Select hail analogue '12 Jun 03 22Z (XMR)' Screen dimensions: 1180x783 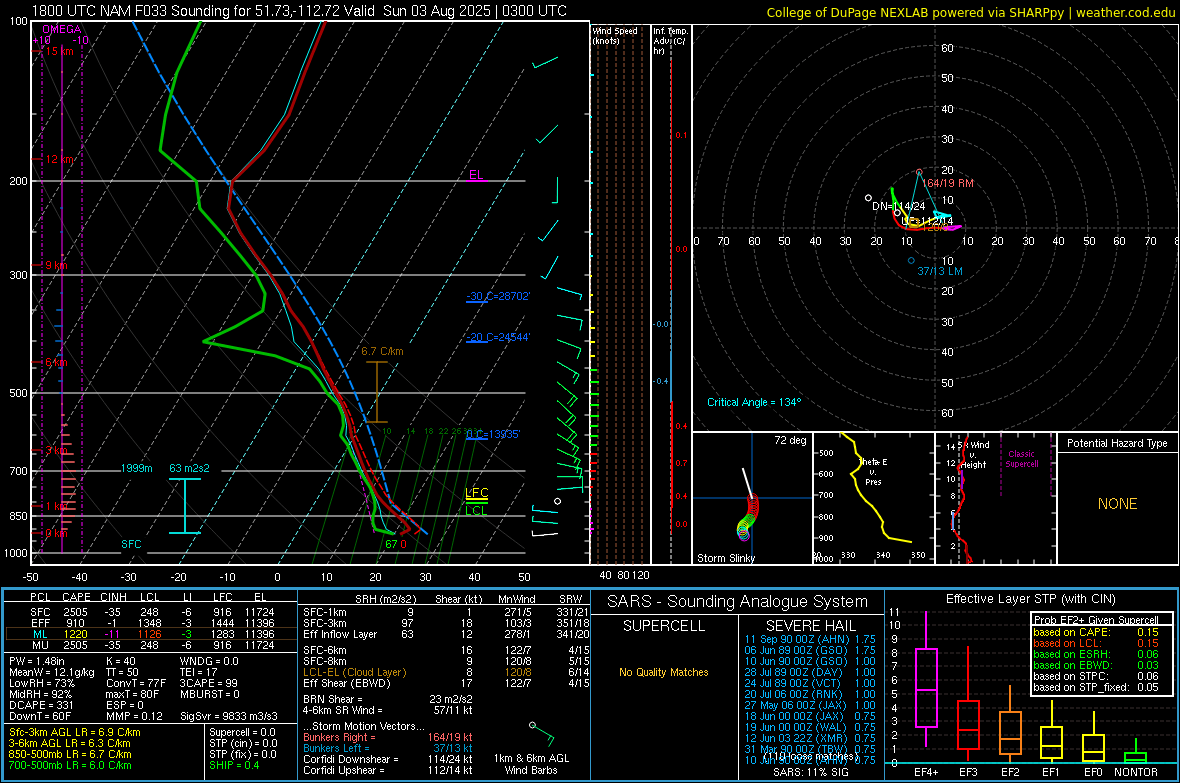tap(810, 739)
